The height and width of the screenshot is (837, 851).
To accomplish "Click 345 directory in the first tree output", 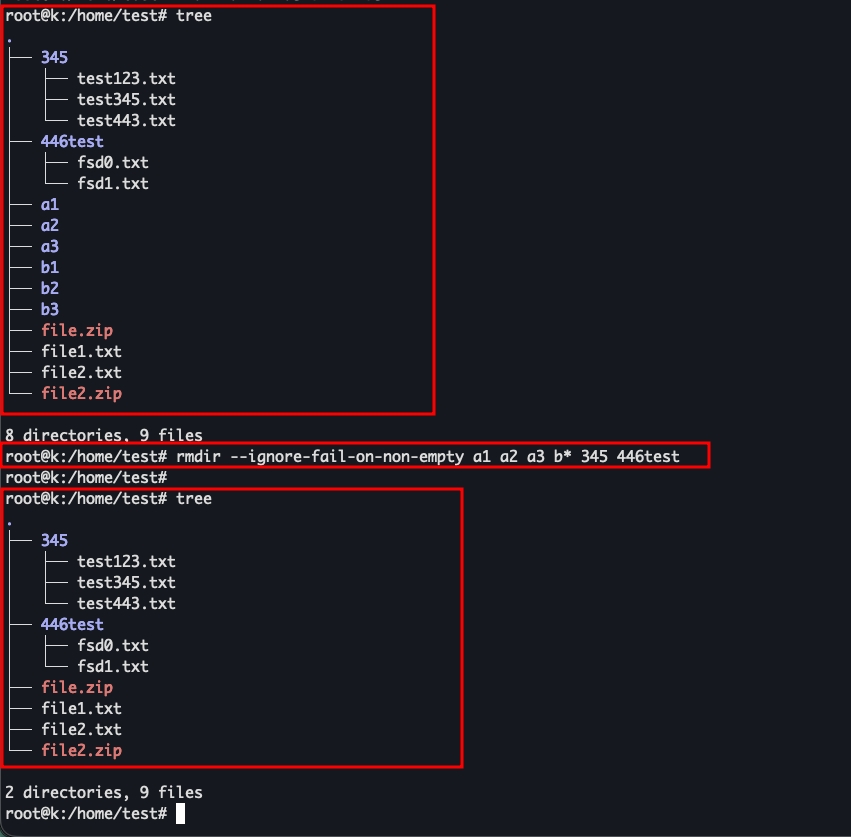I will [54, 58].
